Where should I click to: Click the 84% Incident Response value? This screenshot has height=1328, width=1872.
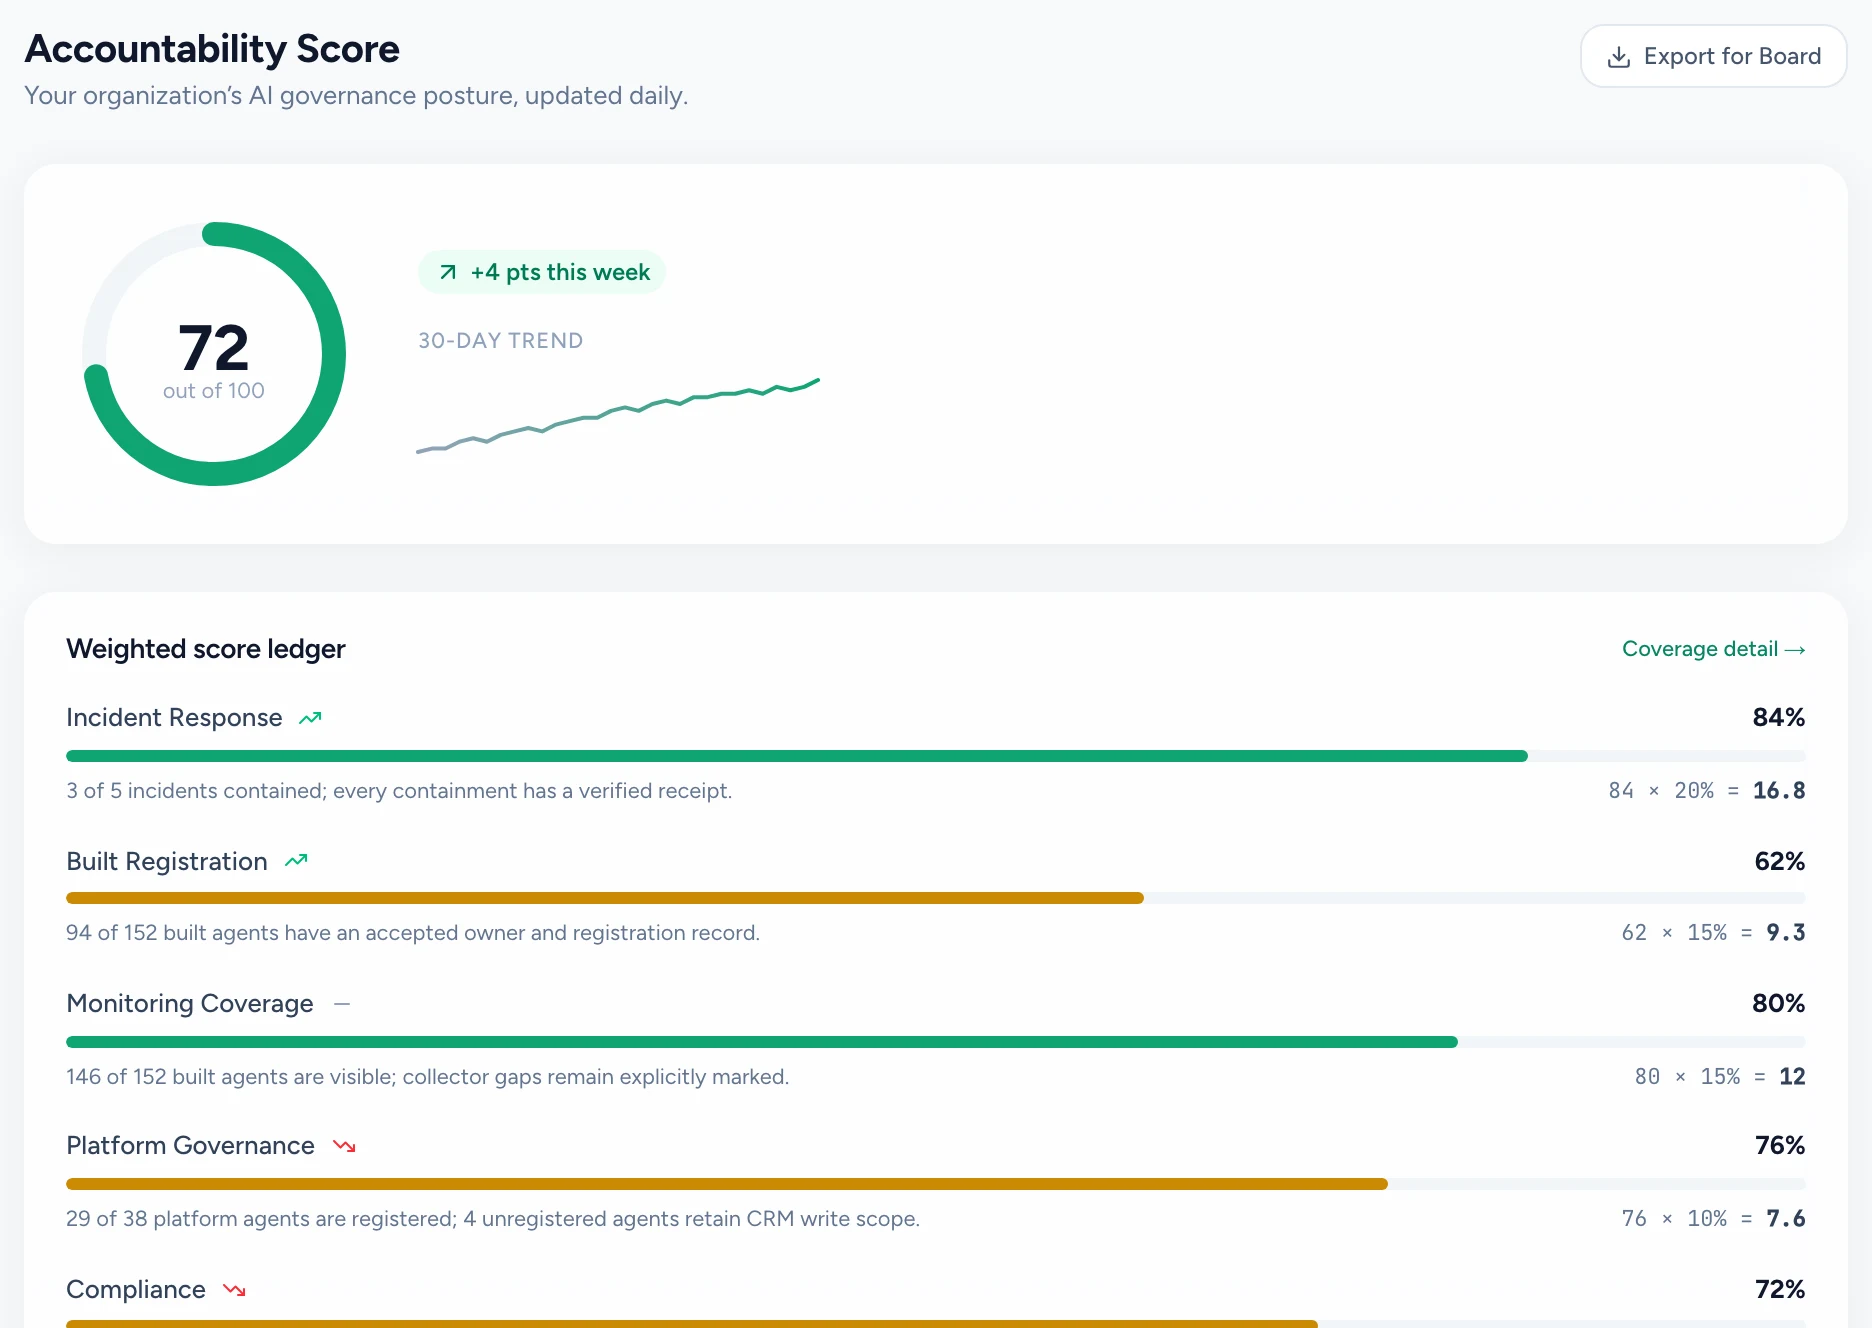[1779, 717]
